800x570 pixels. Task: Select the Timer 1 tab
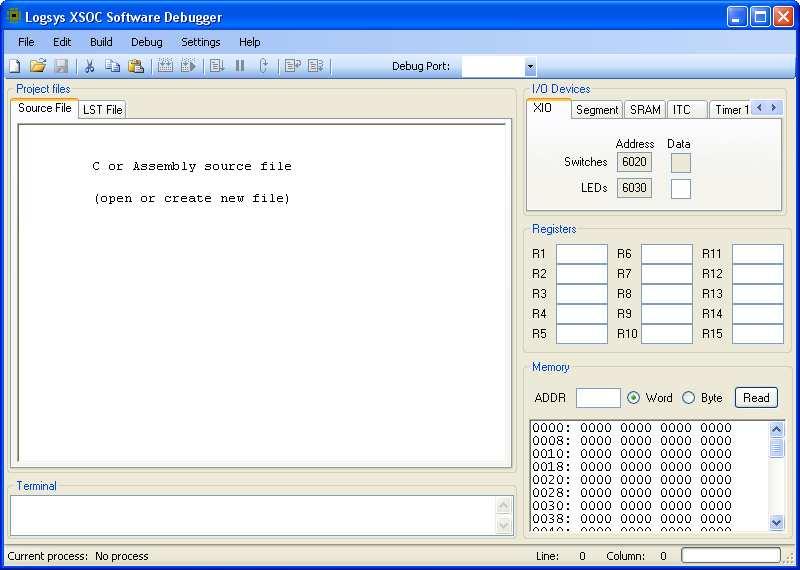(x=730, y=110)
